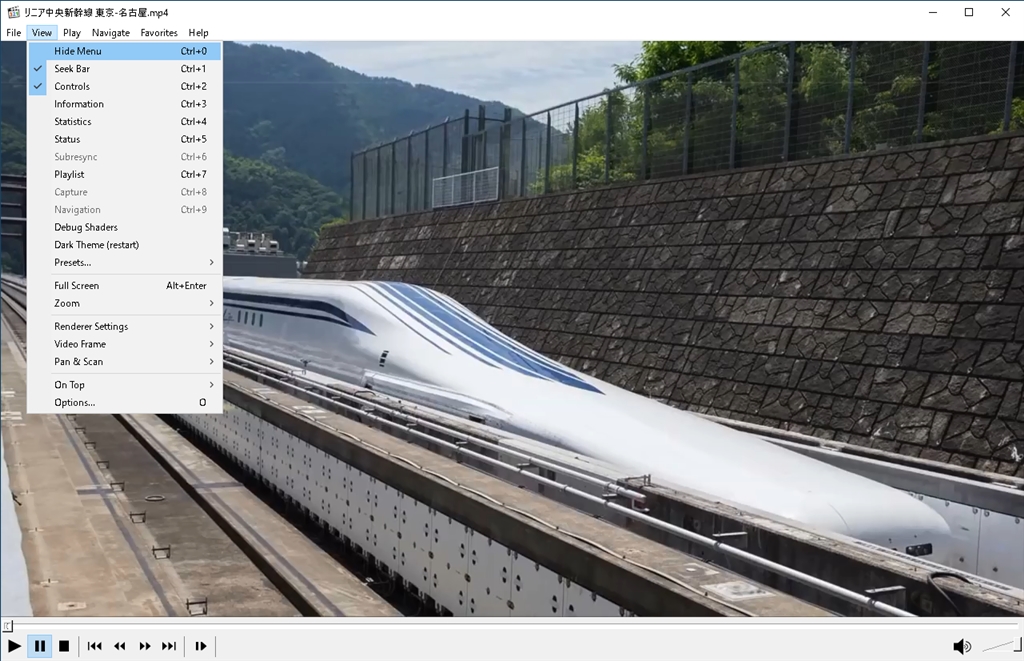Expand the On Top submenu
Viewport: 1024px width, 661px height.
coord(125,385)
